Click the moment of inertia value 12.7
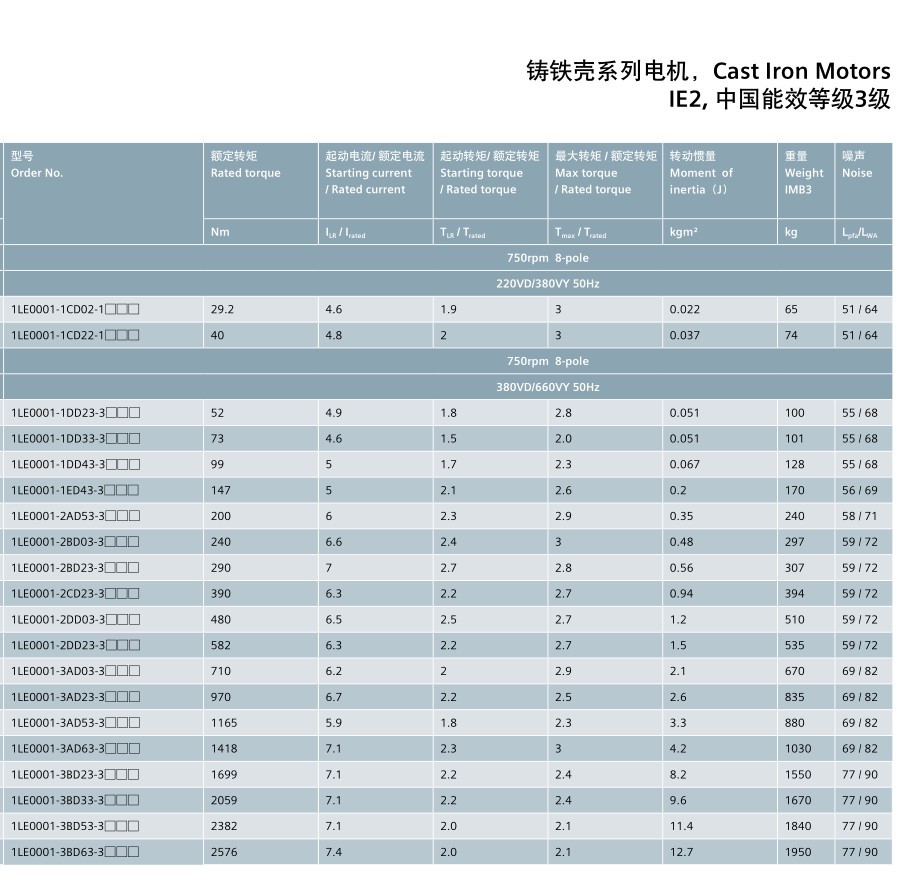The width and height of the screenshot is (900, 874). click(681, 852)
